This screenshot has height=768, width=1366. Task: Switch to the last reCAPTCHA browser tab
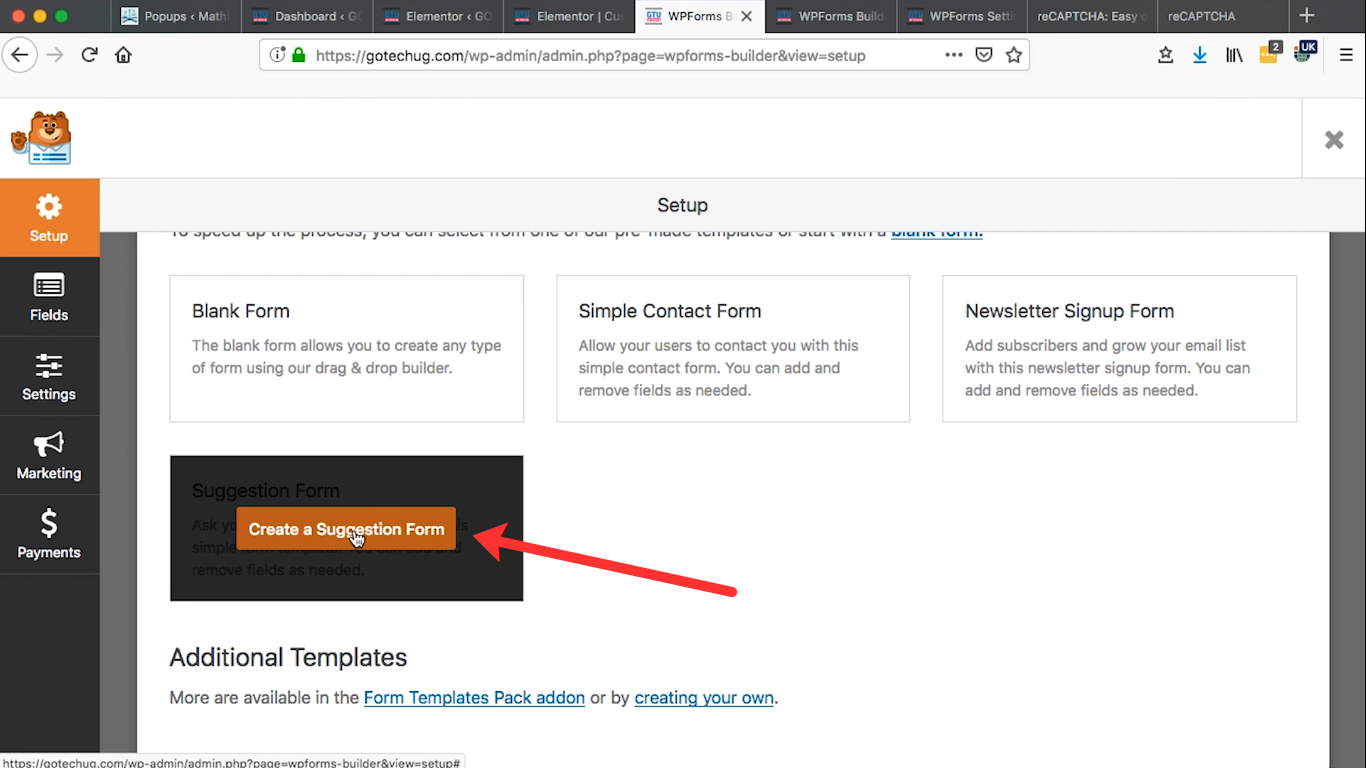[1221, 16]
